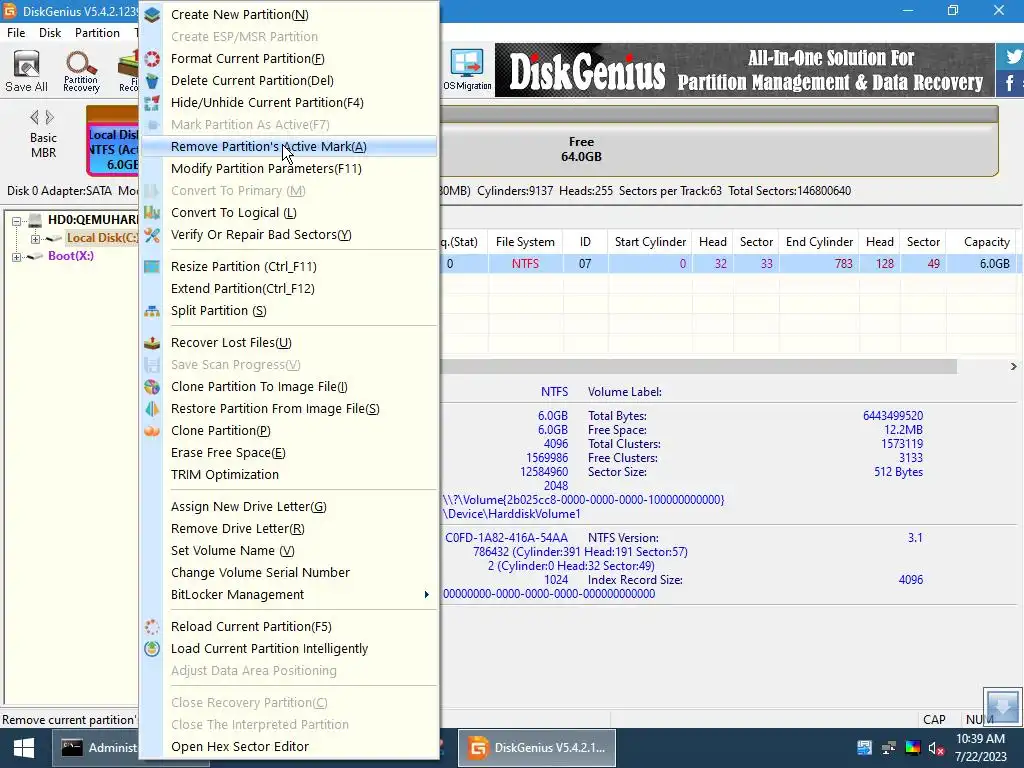Click the Twitter icon in banner
This screenshot has height=768, width=1024.
(1013, 57)
